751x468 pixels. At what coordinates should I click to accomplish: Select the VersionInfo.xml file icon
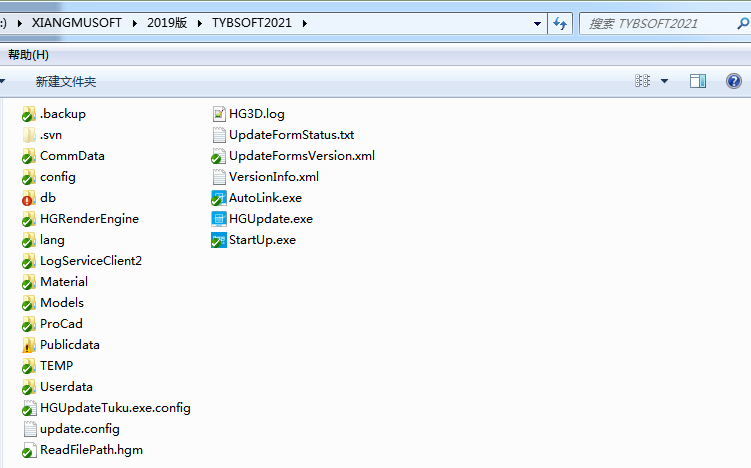tap(219, 177)
